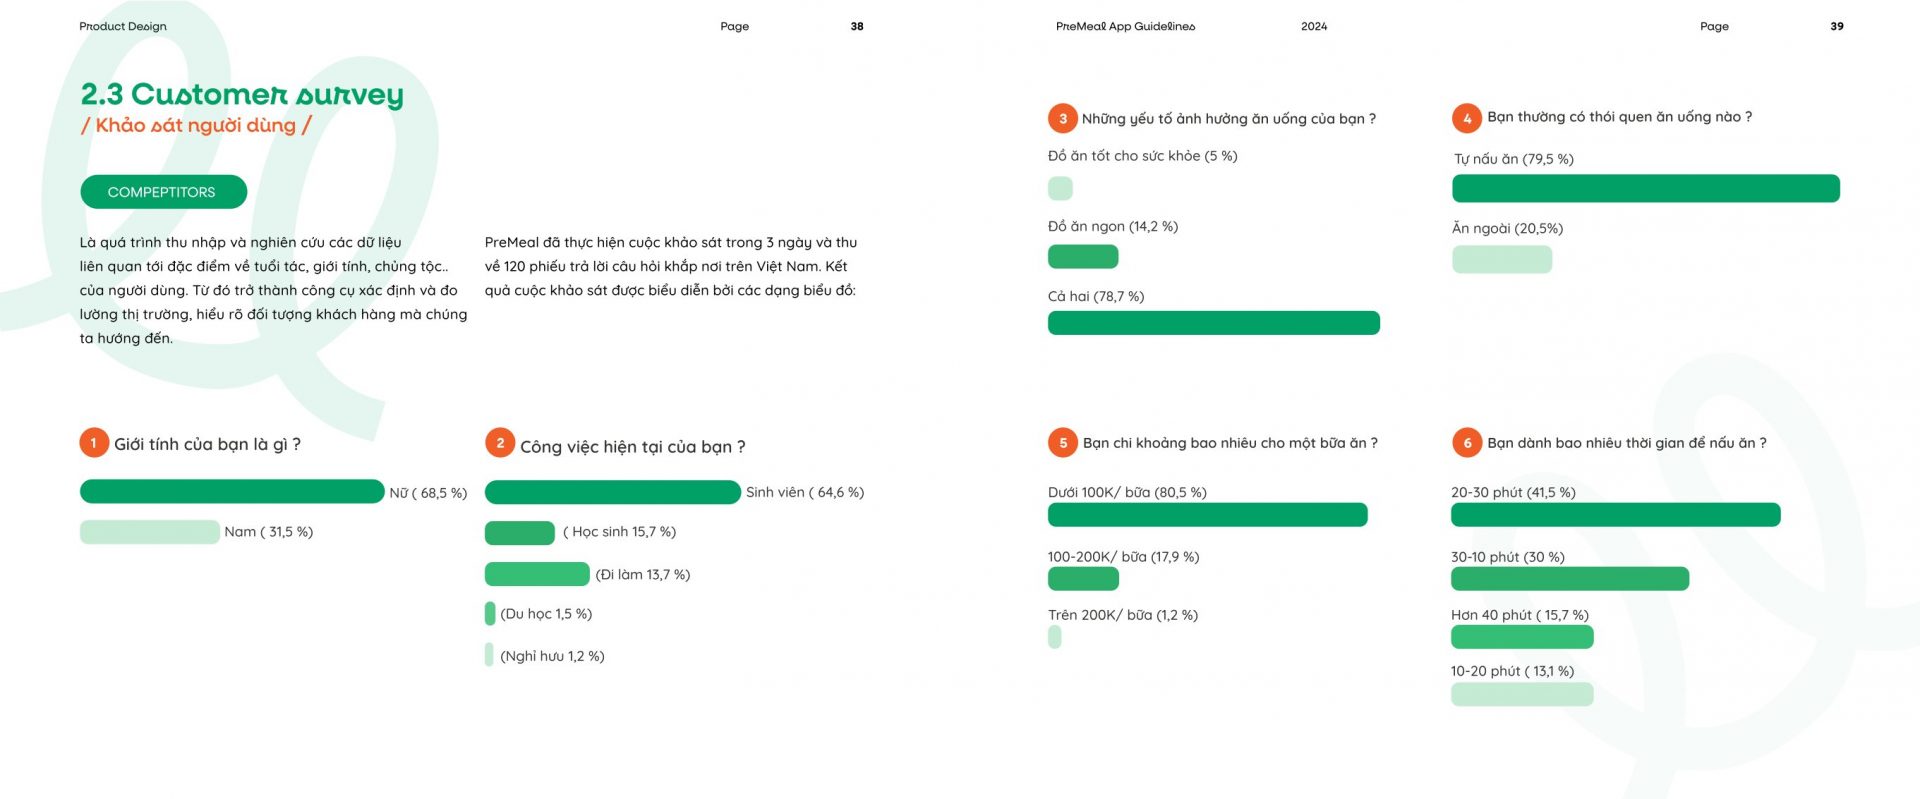Click the Học sinh 15,7 % bar

pos(520,532)
